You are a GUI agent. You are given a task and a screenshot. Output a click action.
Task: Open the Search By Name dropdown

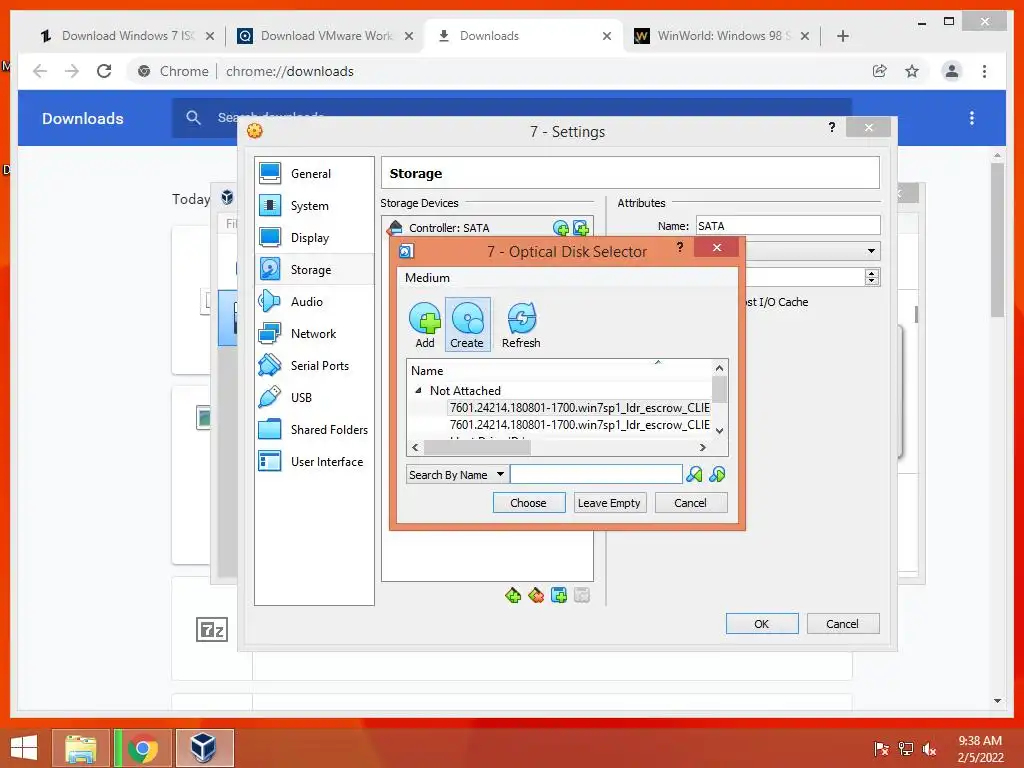pyautogui.click(x=456, y=475)
